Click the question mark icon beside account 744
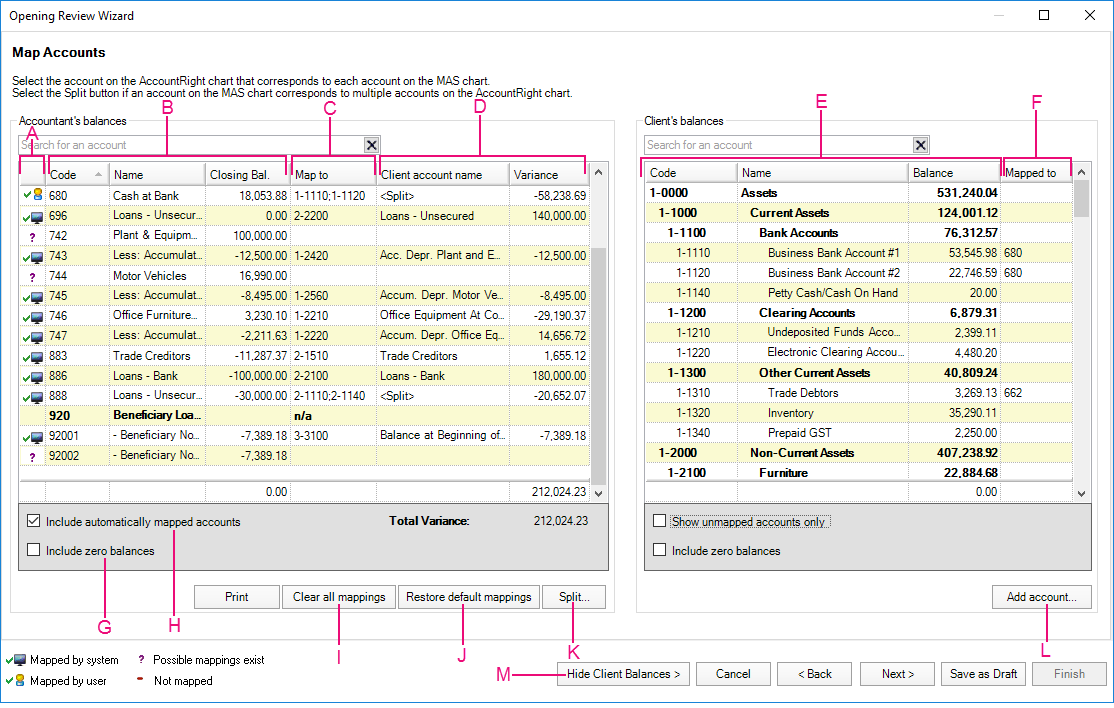This screenshot has height=708, width=1114. (x=32, y=276)
